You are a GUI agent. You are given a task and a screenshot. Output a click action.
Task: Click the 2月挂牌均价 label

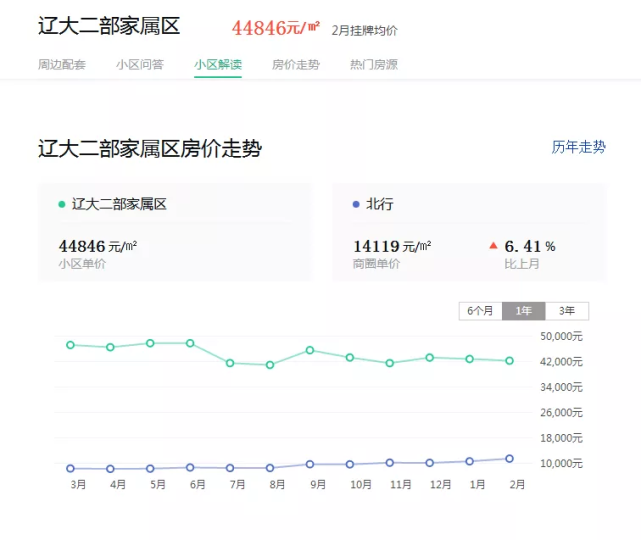pyautogui.click(x=364, y=31)
